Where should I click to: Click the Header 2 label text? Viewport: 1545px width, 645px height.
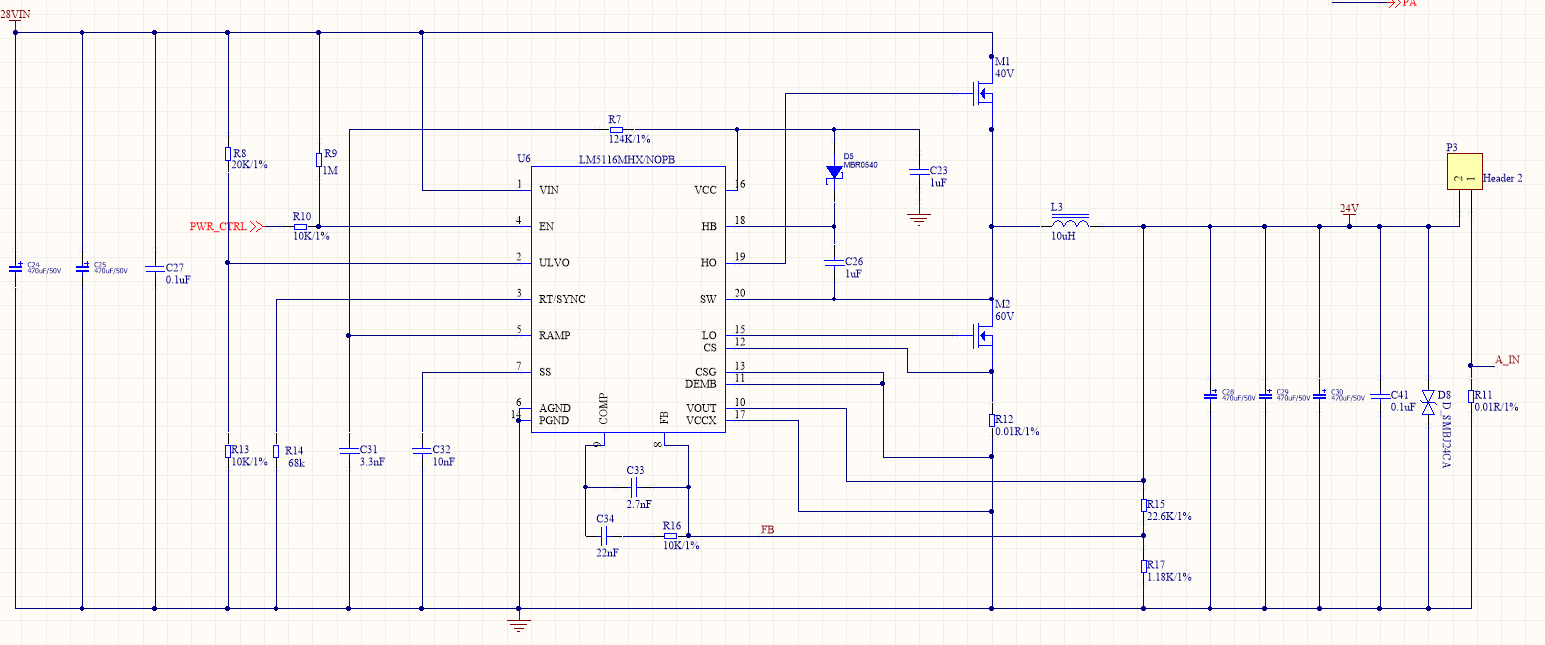pyautogui.click(x=1502, y=178)
